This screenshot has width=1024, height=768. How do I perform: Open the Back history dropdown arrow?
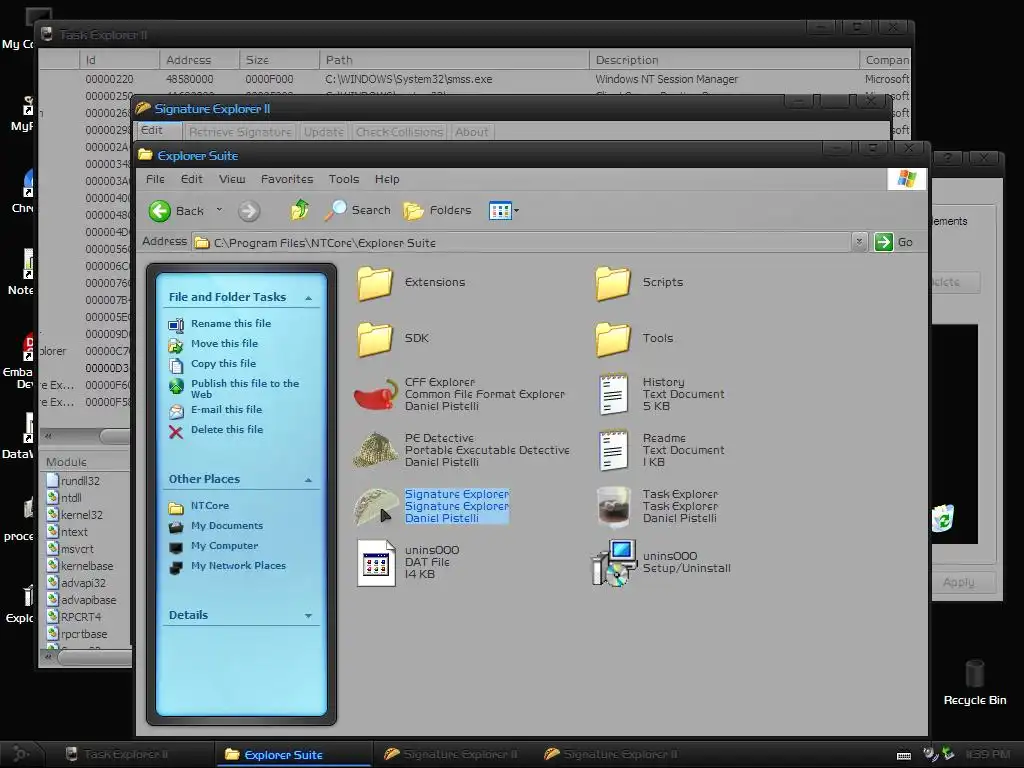[x=219, y=210]
